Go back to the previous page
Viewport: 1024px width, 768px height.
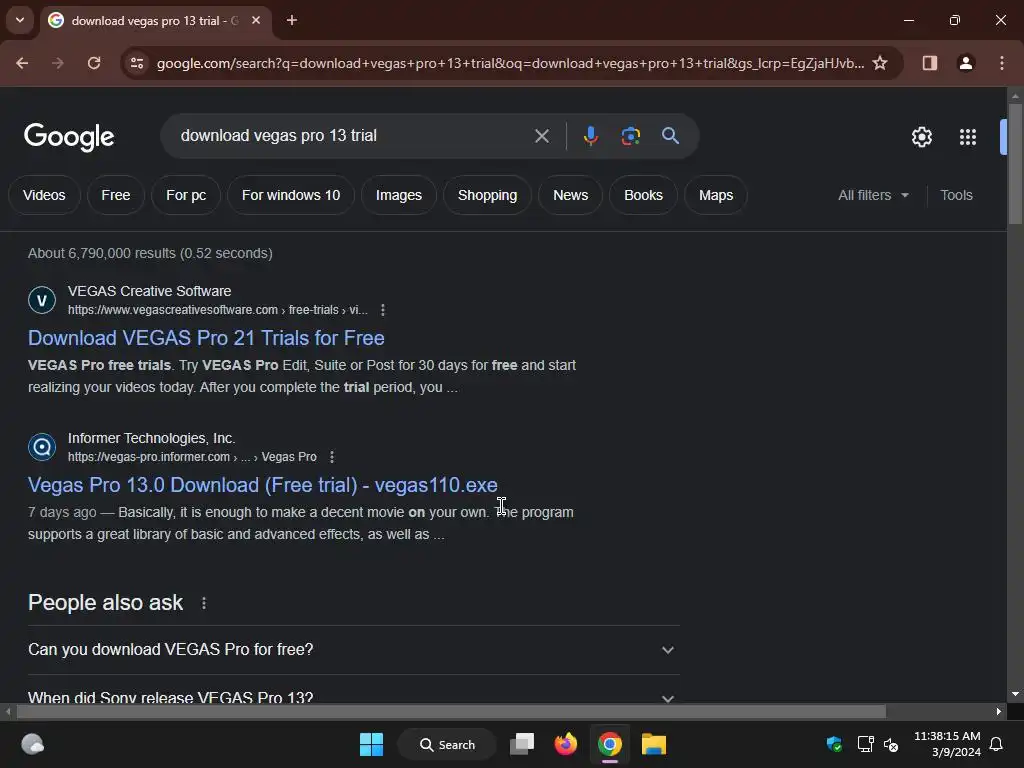(22, 63)
